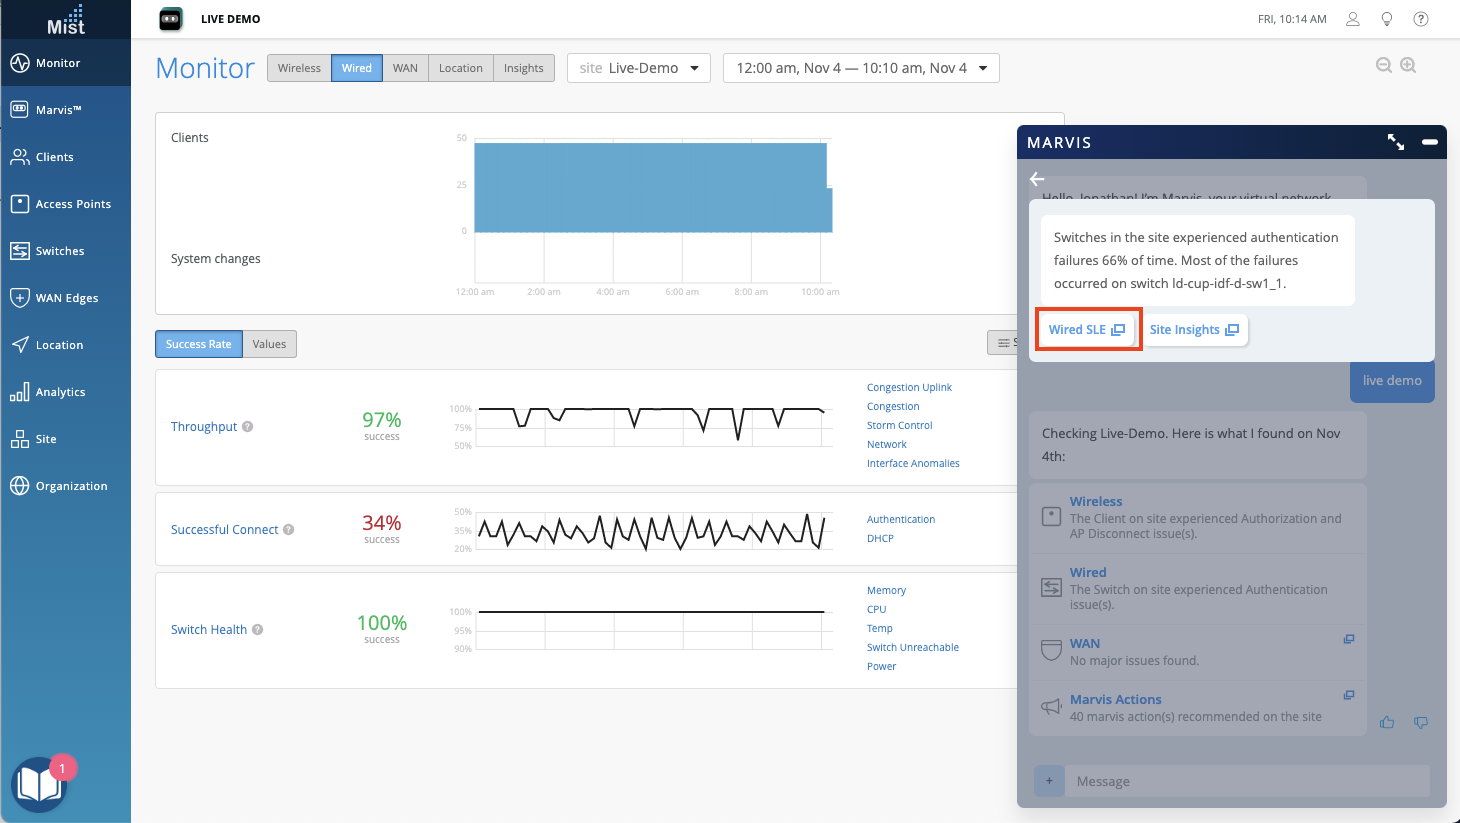Go back using Marvis arrow icon
The image size is (1460, 823).
click(1037, 179)
